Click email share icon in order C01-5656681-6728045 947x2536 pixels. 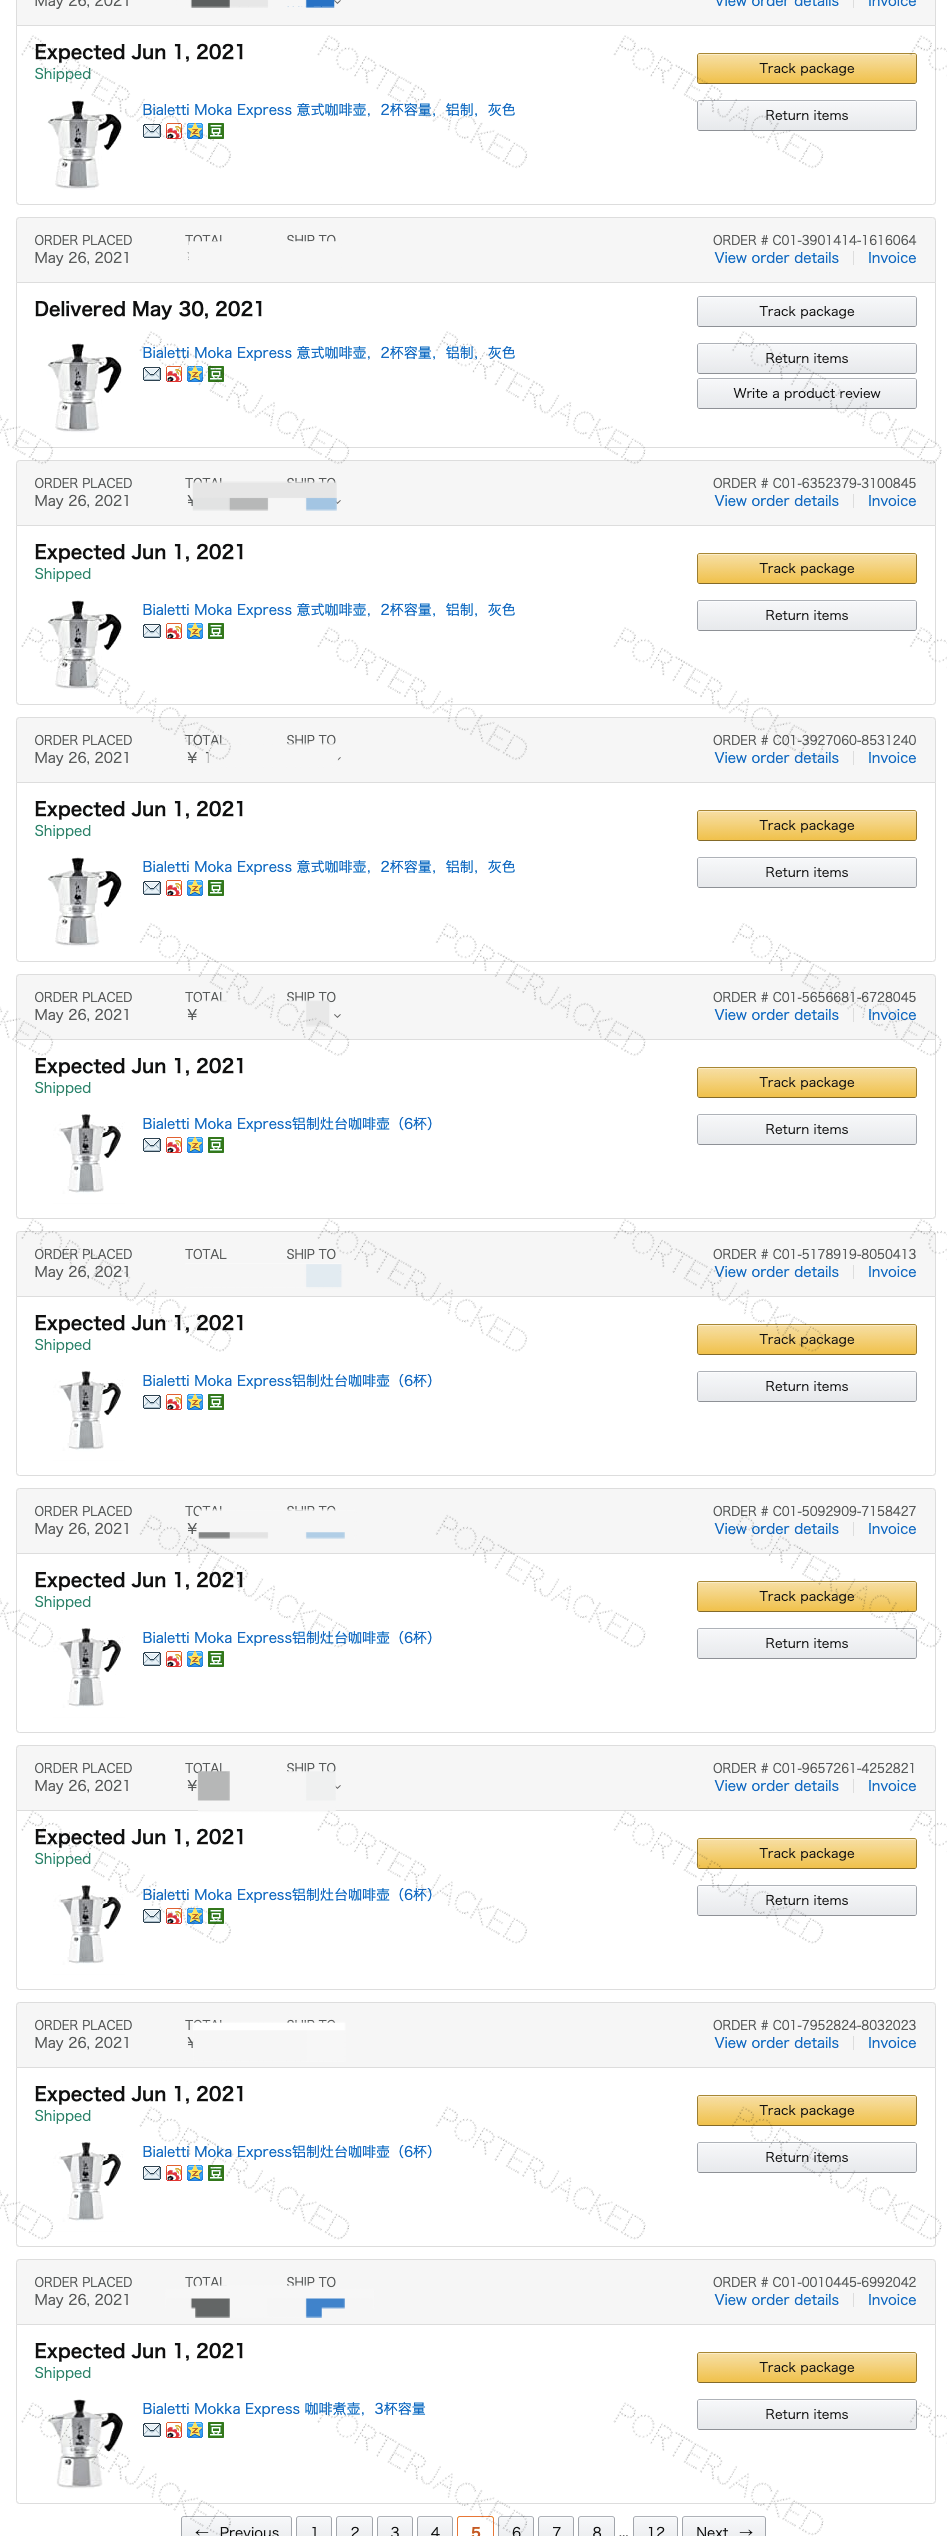152,1145
